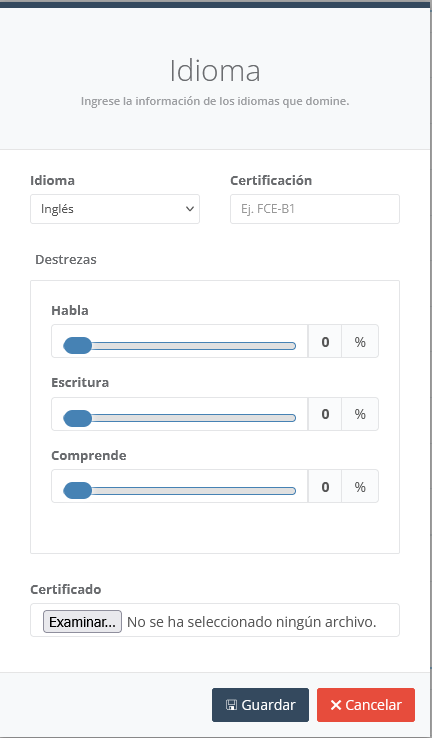
Task: Click the Habla slider handle
Action: click(78, 345)
